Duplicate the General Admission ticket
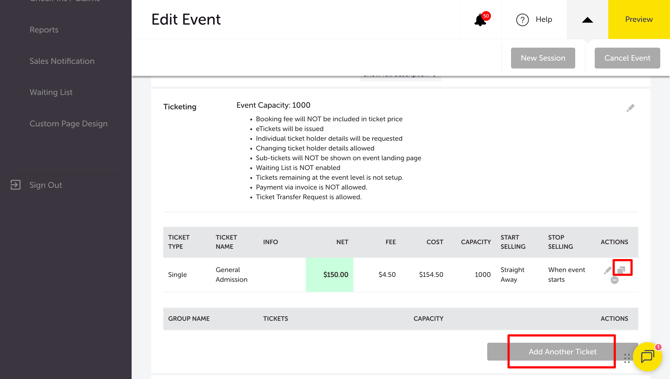 (x=622, y=269)
